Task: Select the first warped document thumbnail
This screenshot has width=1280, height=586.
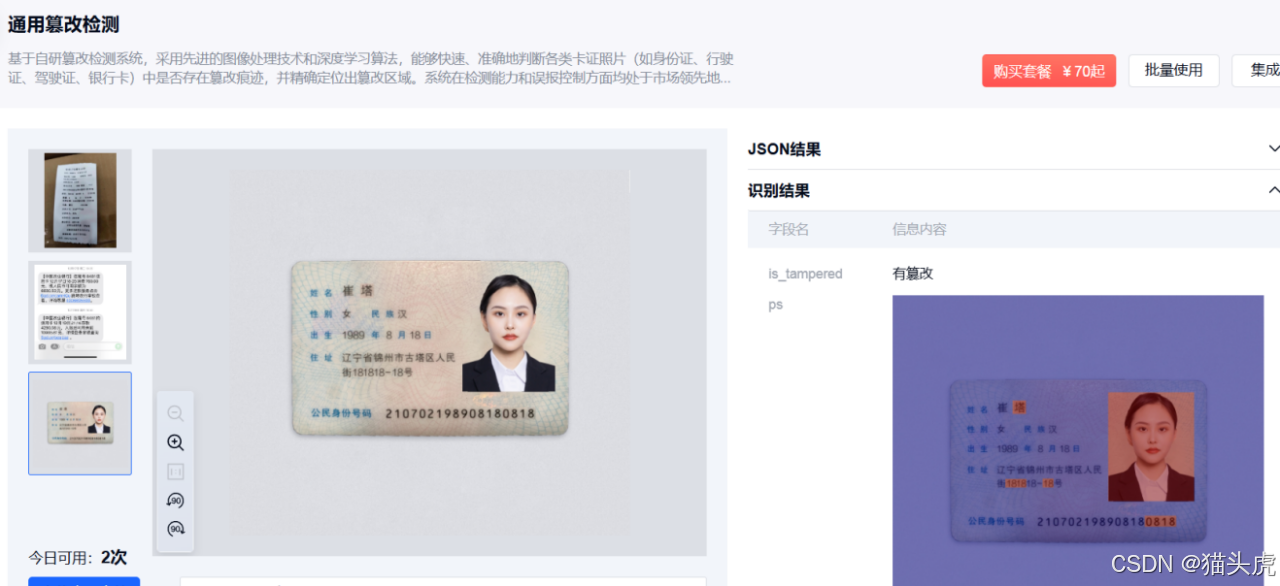Action: point(80,199)
